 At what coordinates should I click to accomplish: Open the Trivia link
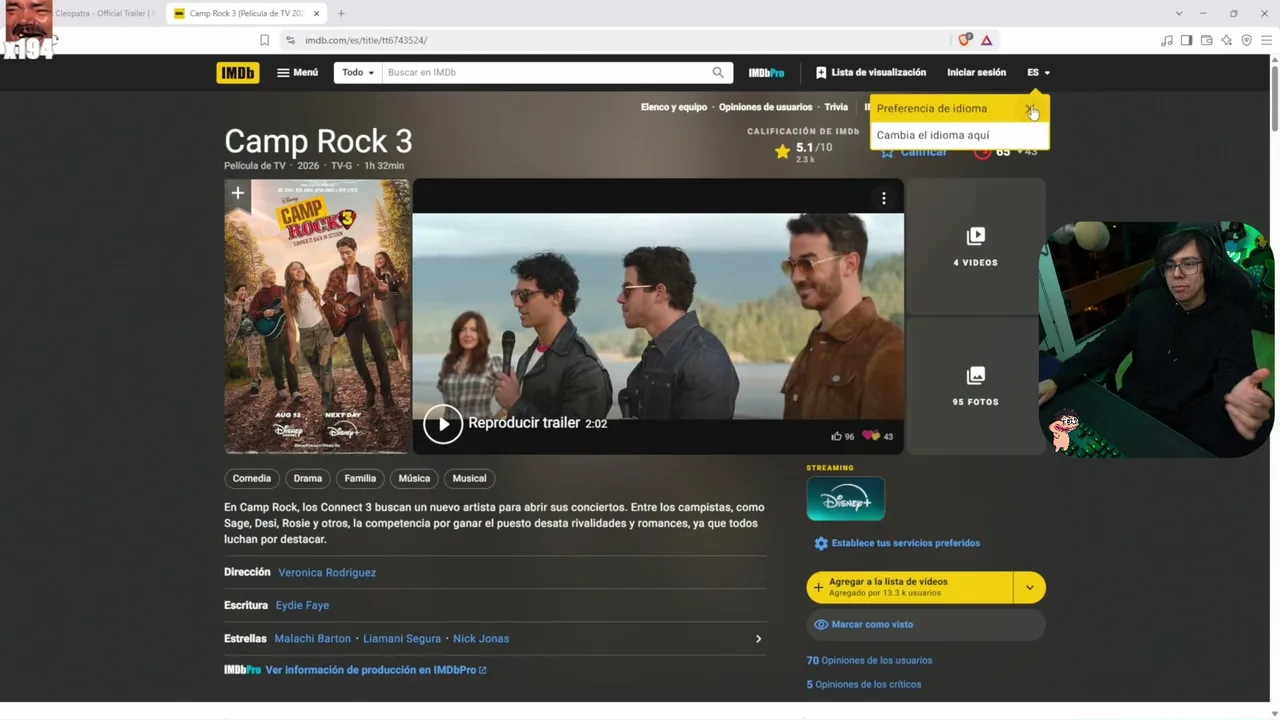tap(836, 107)
